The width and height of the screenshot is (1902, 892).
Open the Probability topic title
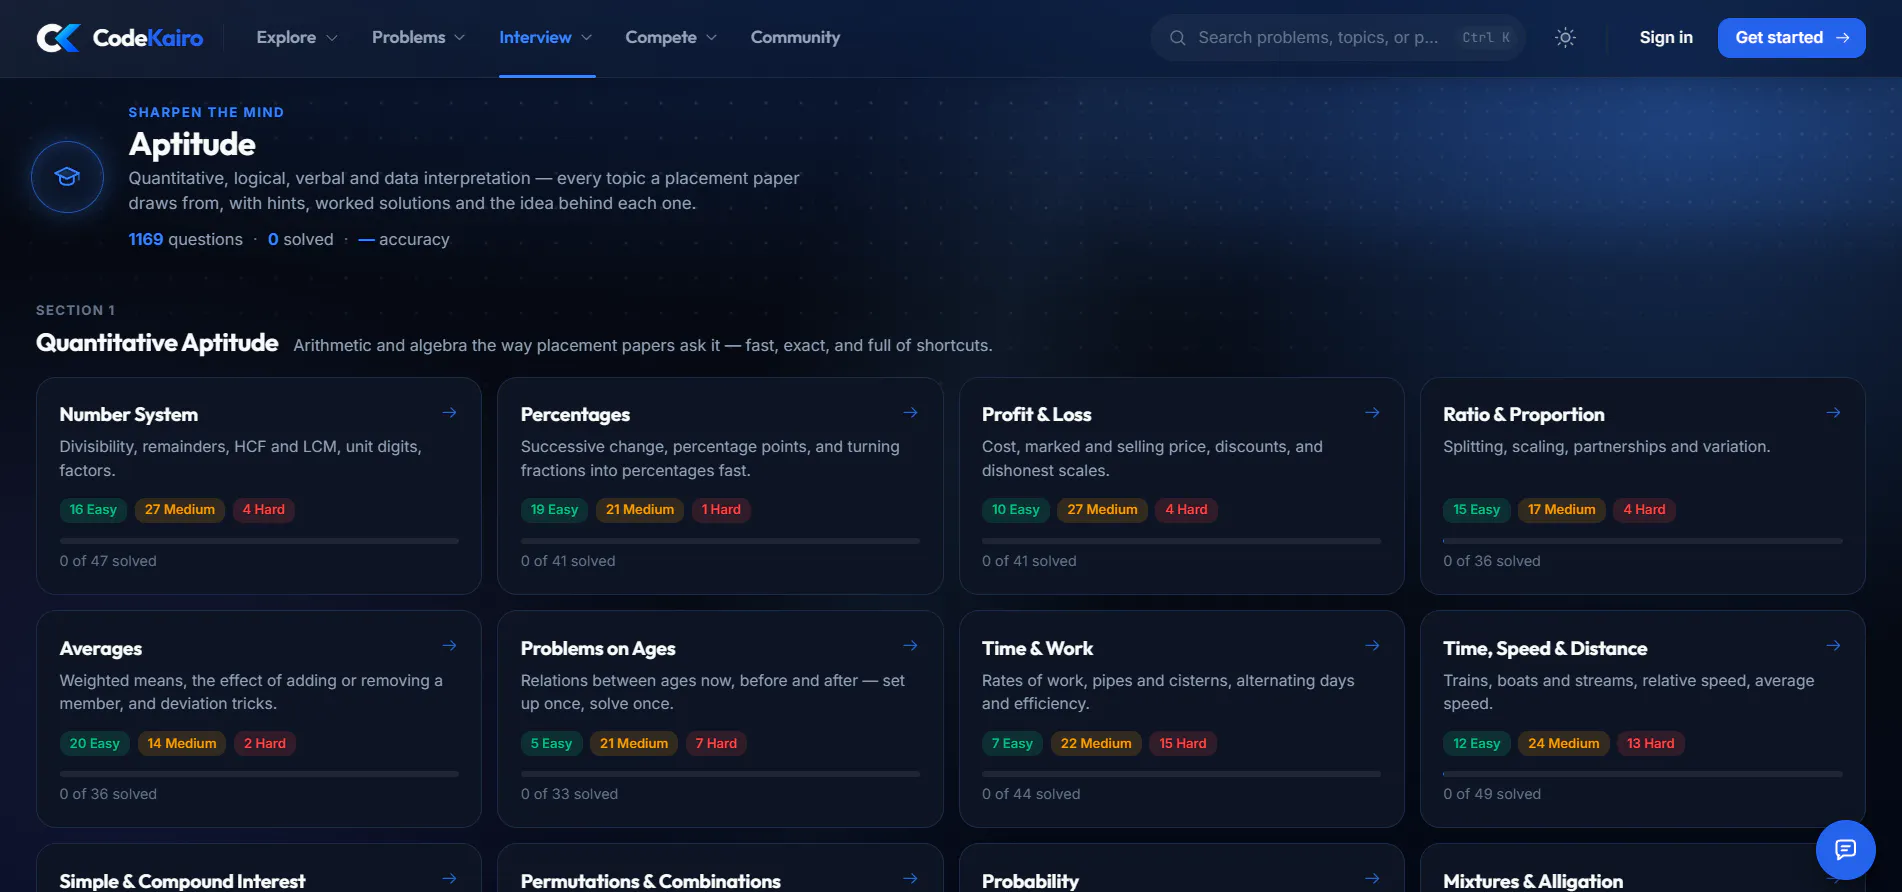point(1030,881)
